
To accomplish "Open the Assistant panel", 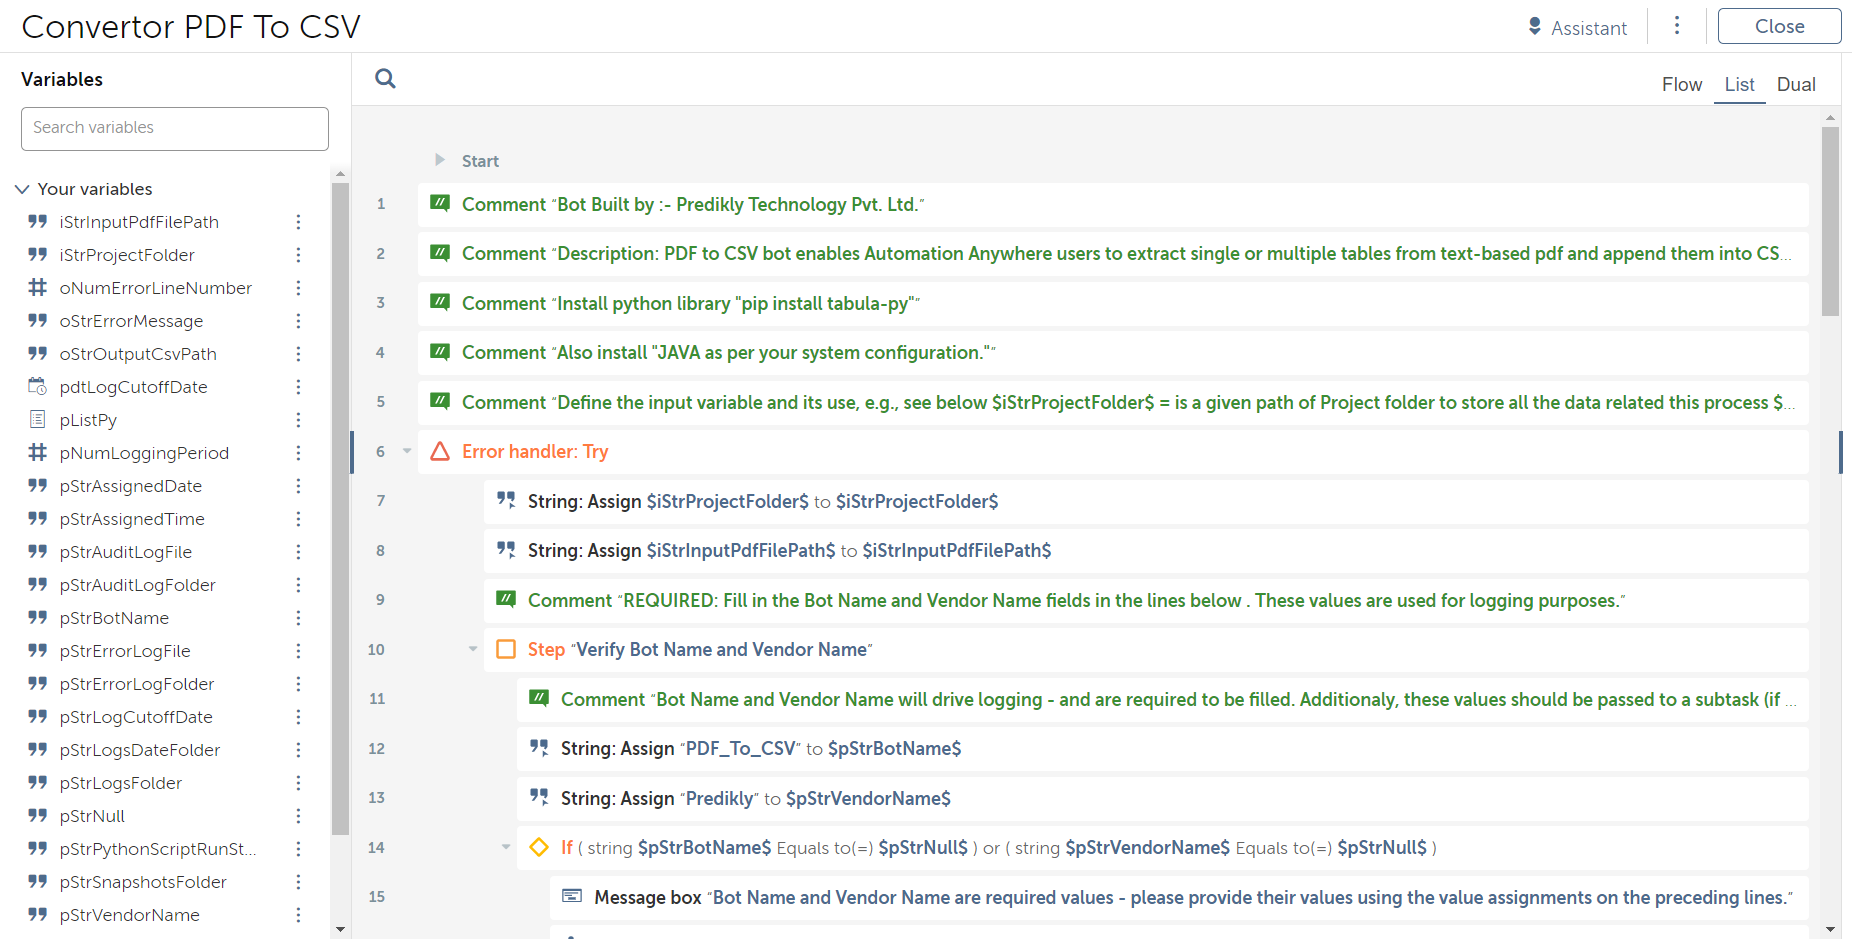I will tap(1577, 28).
